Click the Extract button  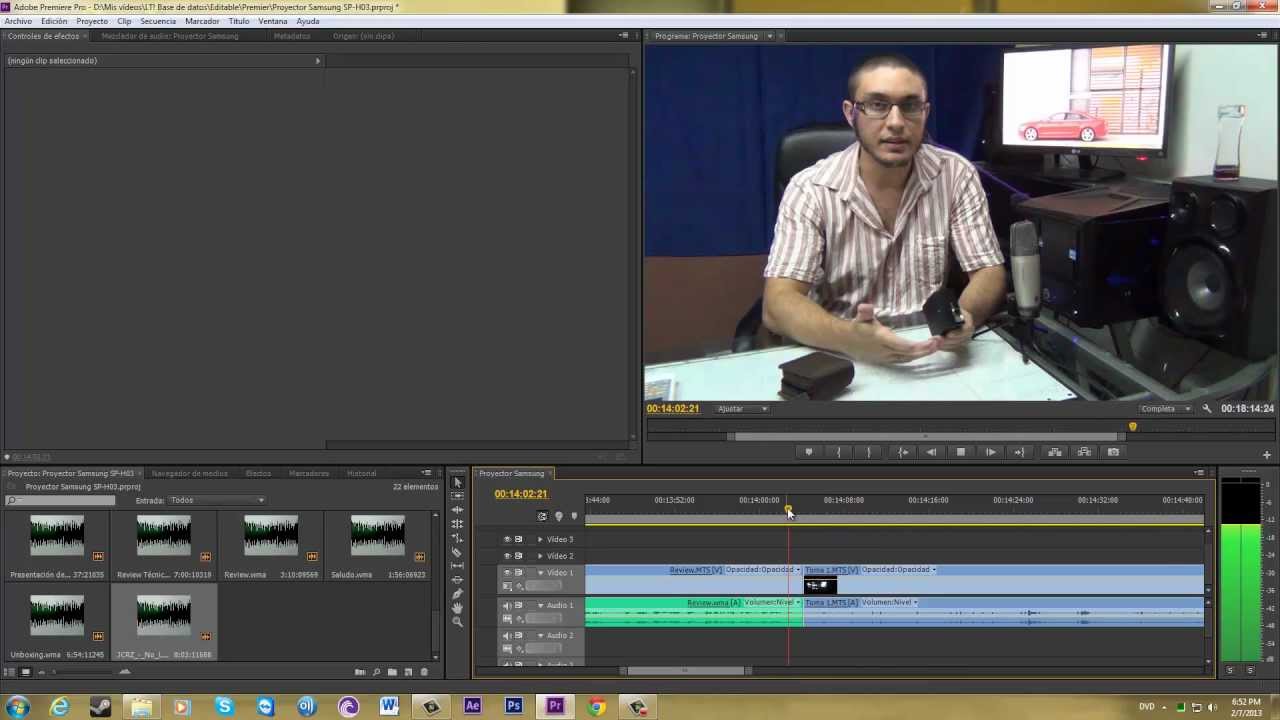tap(1084, 452)
